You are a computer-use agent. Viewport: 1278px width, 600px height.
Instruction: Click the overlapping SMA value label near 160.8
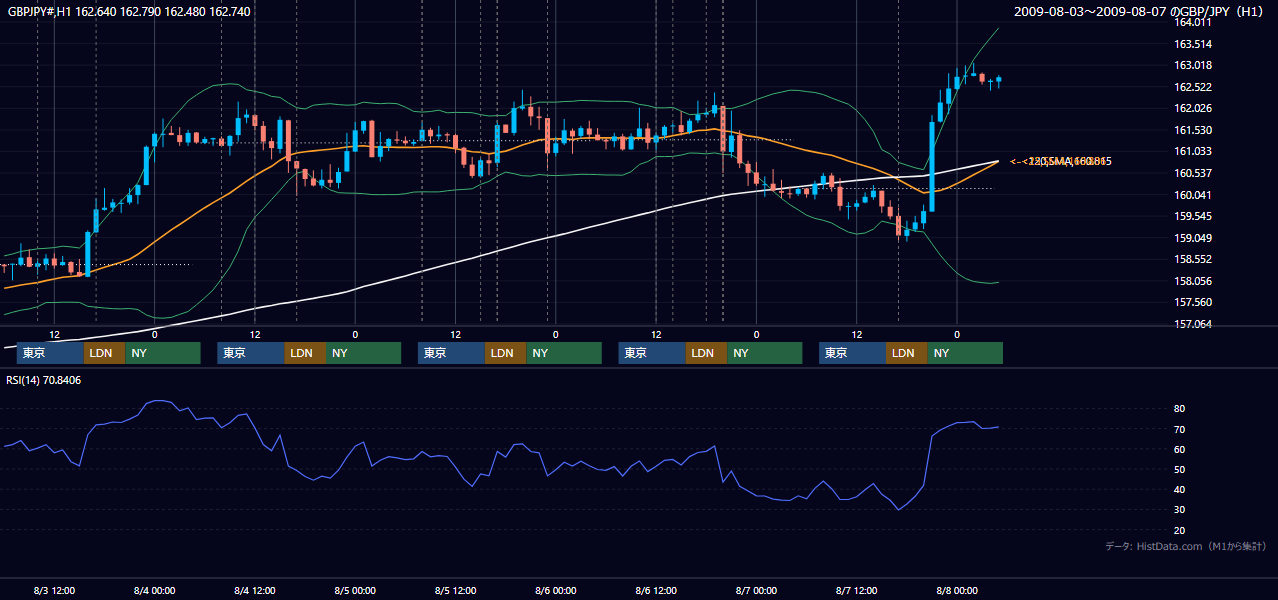coord(1062,161)
